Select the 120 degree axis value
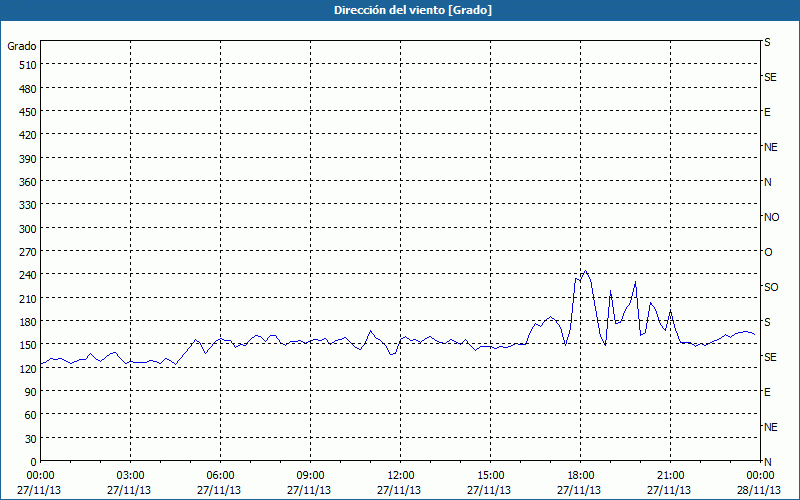The height and width of the screenshot is (500, 800). 29,368
